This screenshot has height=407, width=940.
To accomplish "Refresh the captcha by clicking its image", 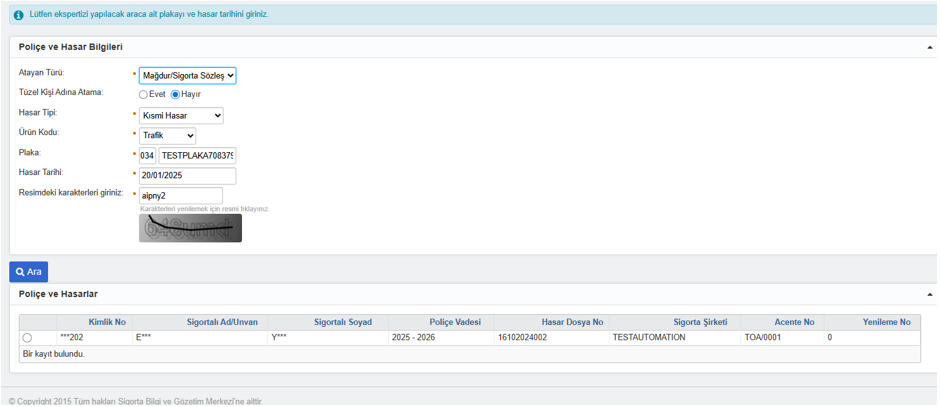I will [x=190, y=228].
